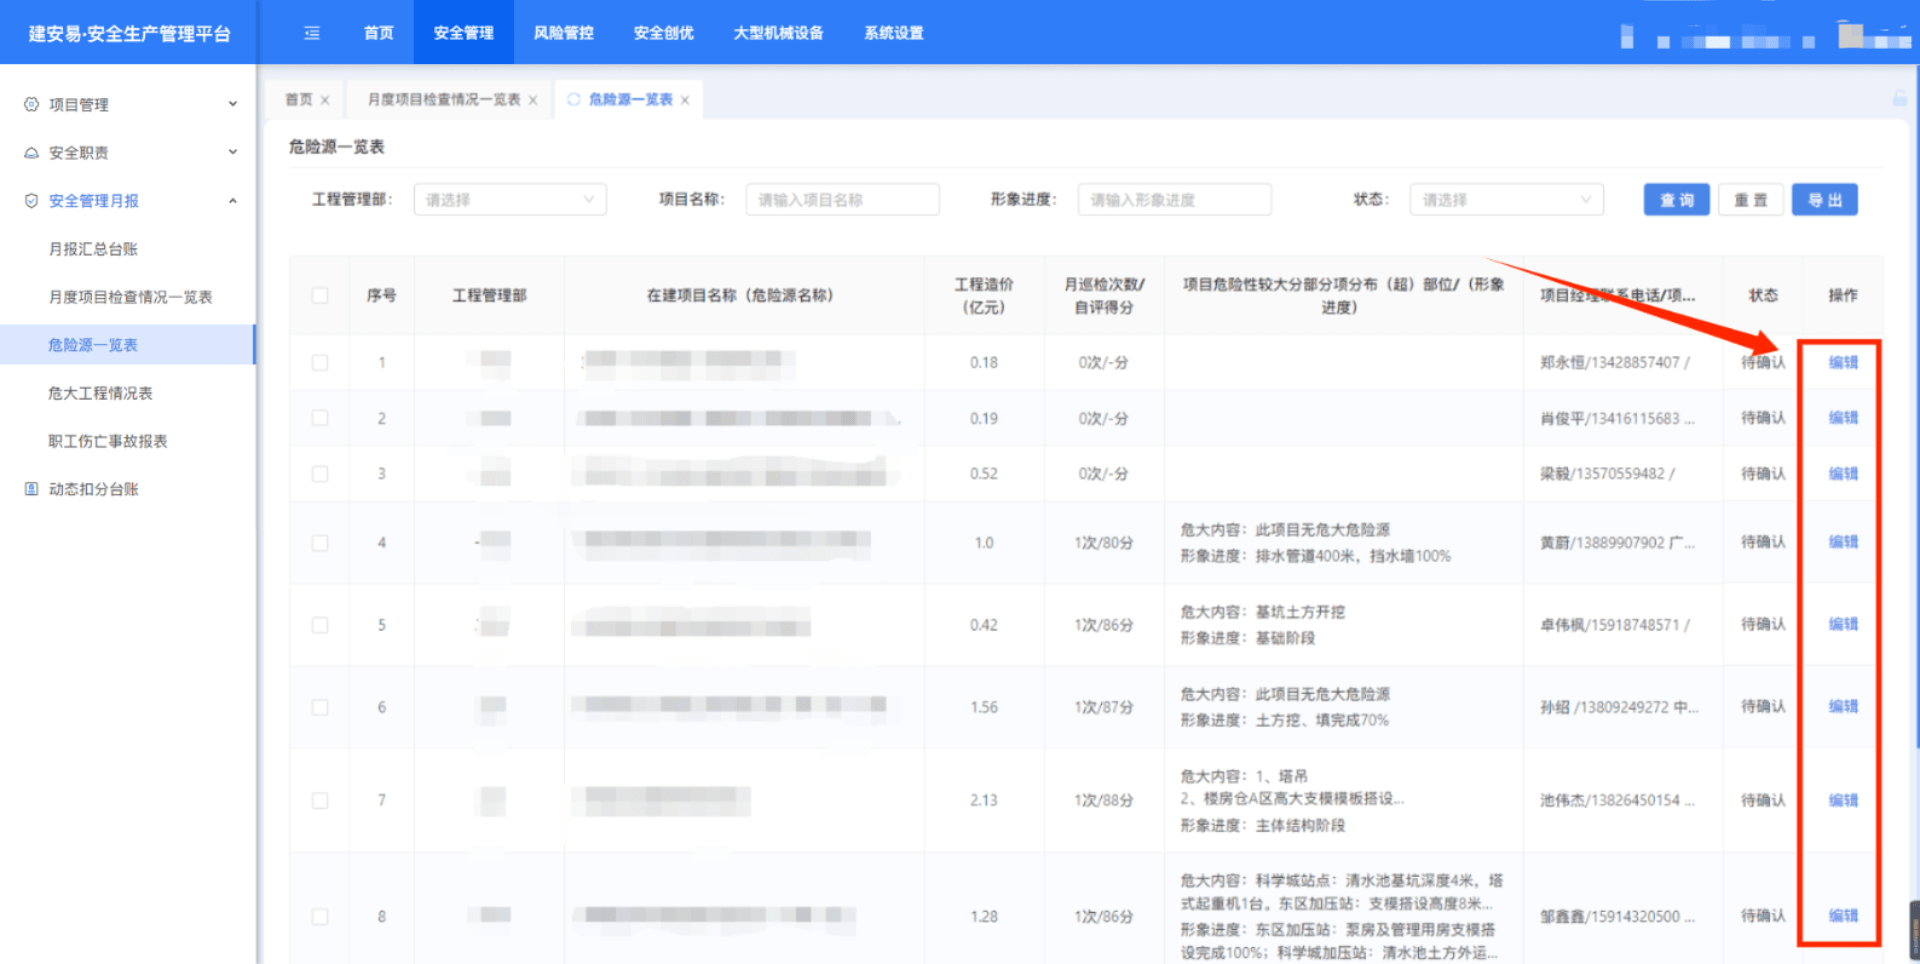Open the 状态 dropdown filter
This screenshot has height=964, width=1920.
click(x=1506, y=200)
